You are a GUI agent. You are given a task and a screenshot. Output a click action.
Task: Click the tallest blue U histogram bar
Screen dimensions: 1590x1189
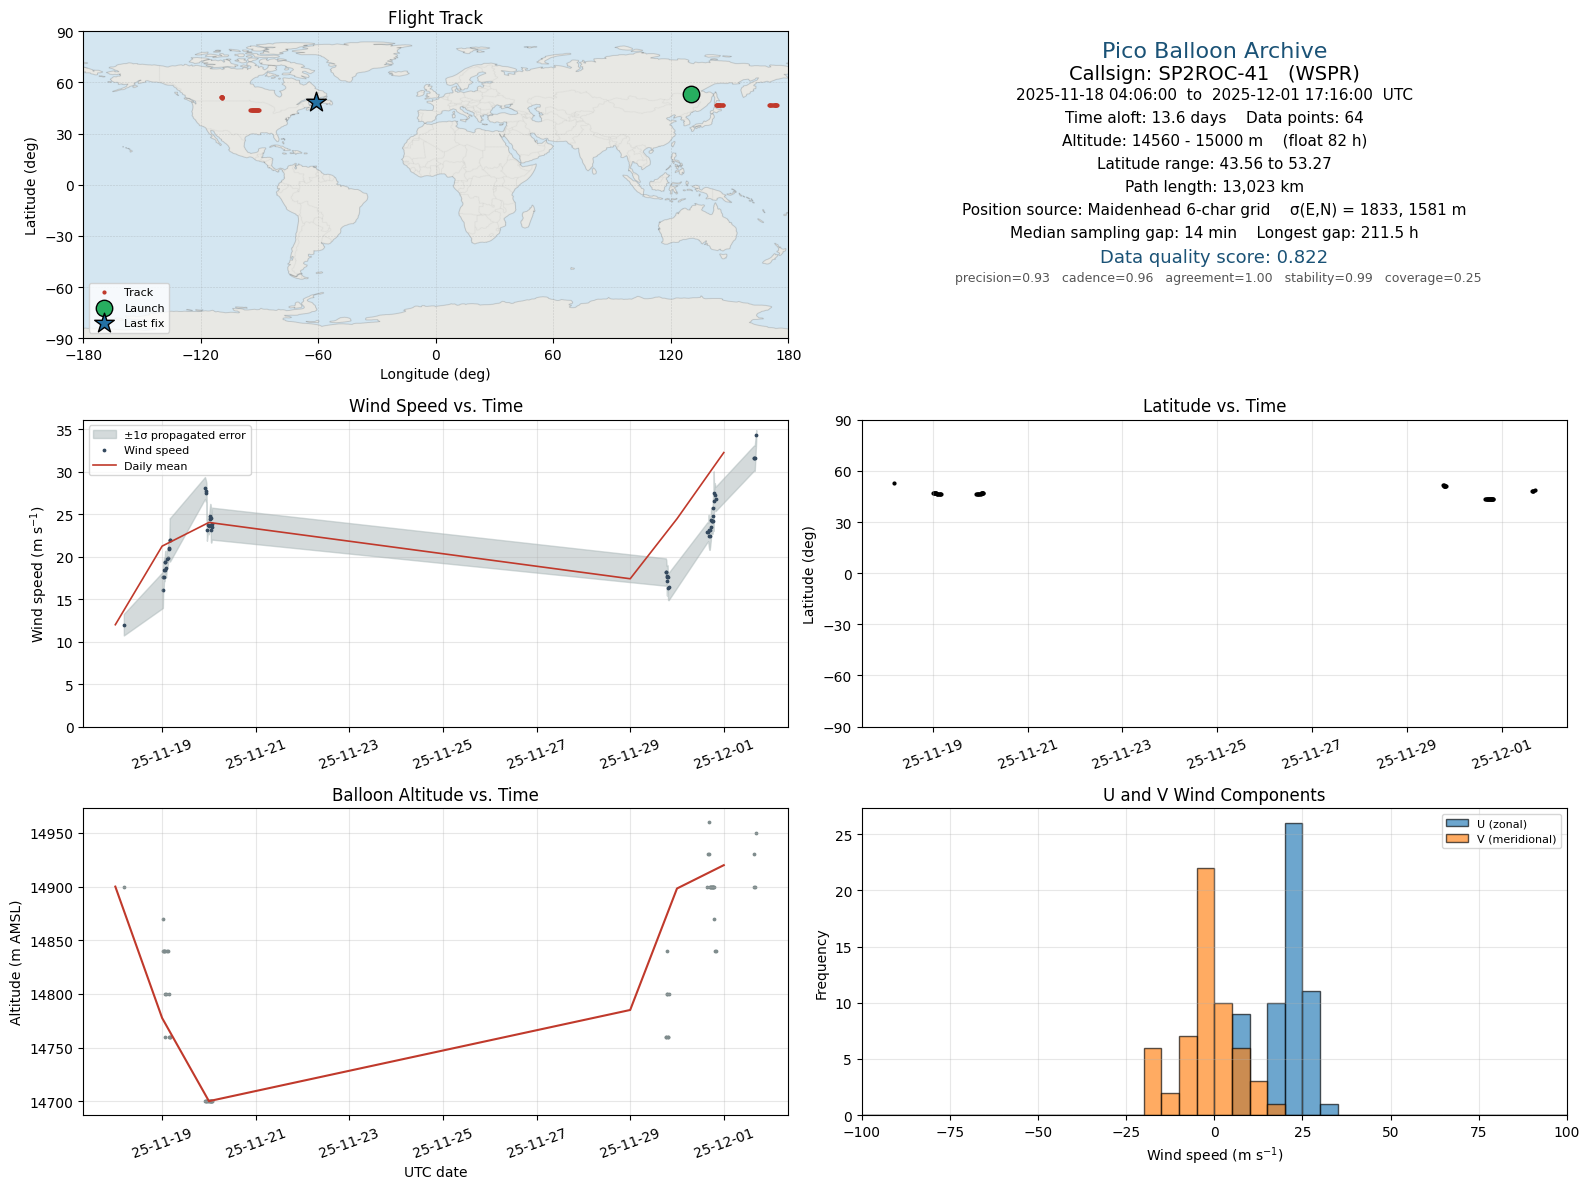pyautogui.click(x=1294, y=969)
